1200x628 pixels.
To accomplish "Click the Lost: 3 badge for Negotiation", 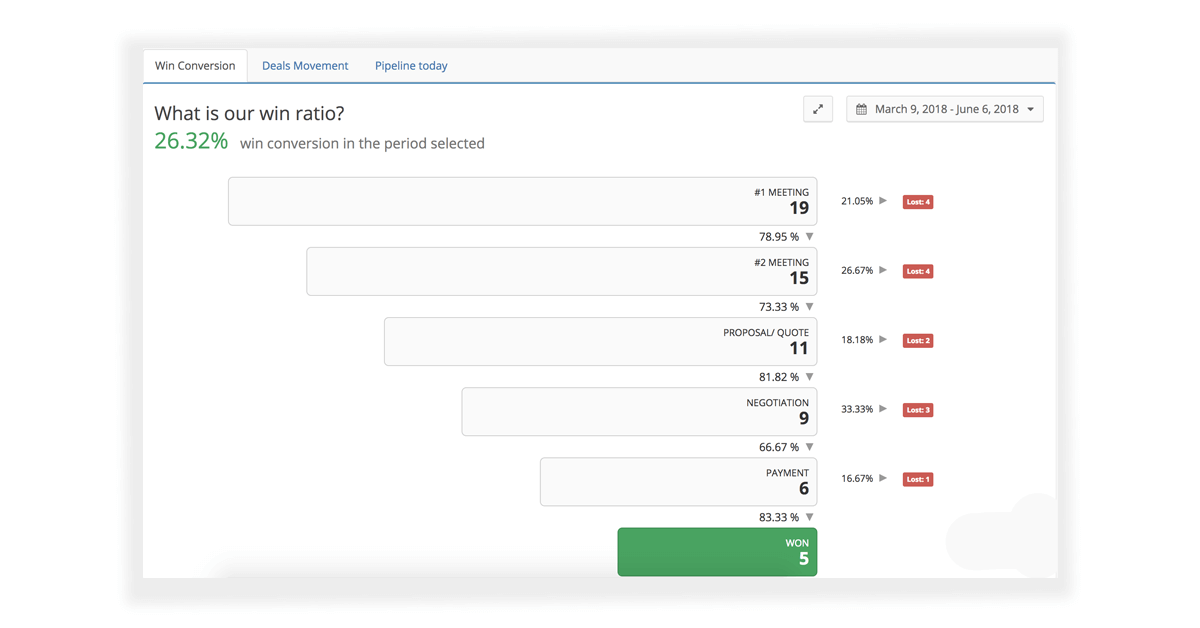I will coord(917,410).
